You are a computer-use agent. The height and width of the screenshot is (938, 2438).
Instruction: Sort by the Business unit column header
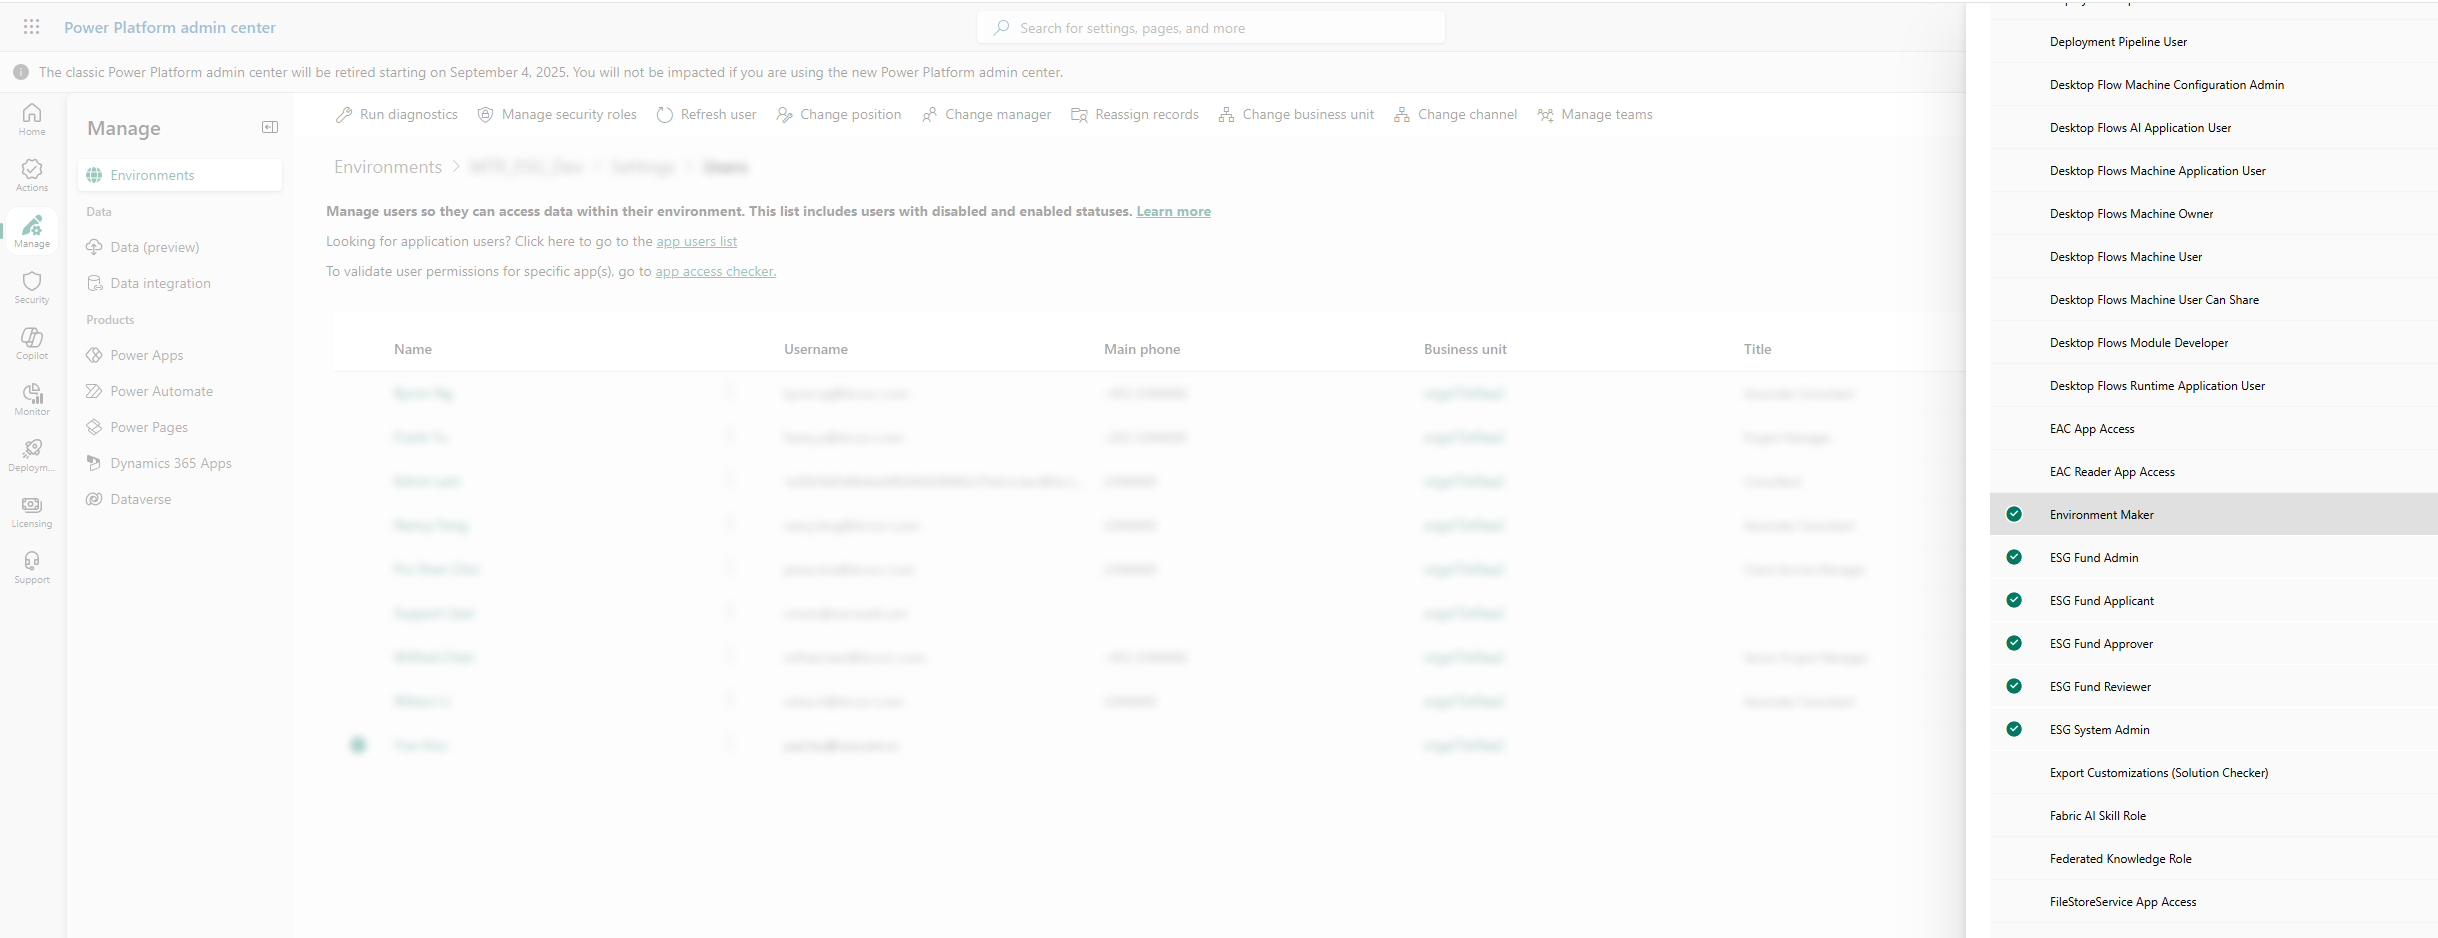[1465, 349]
